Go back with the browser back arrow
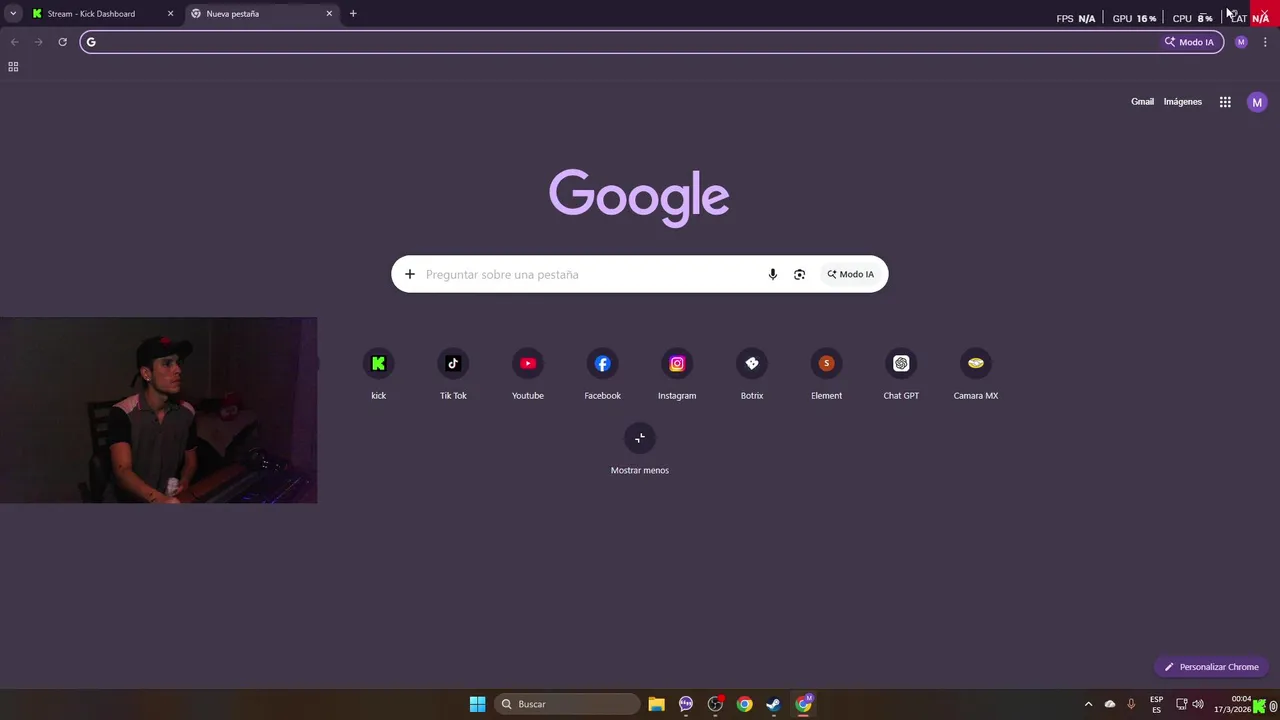Screen dimensions: 1280x720 [14, 42]
